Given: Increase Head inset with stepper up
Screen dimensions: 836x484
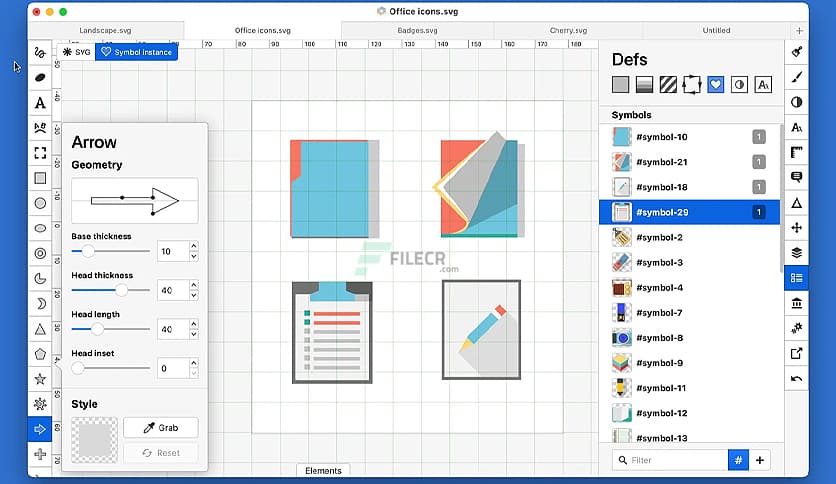Looking at the screenshot, I should click(x=194, y=362).
